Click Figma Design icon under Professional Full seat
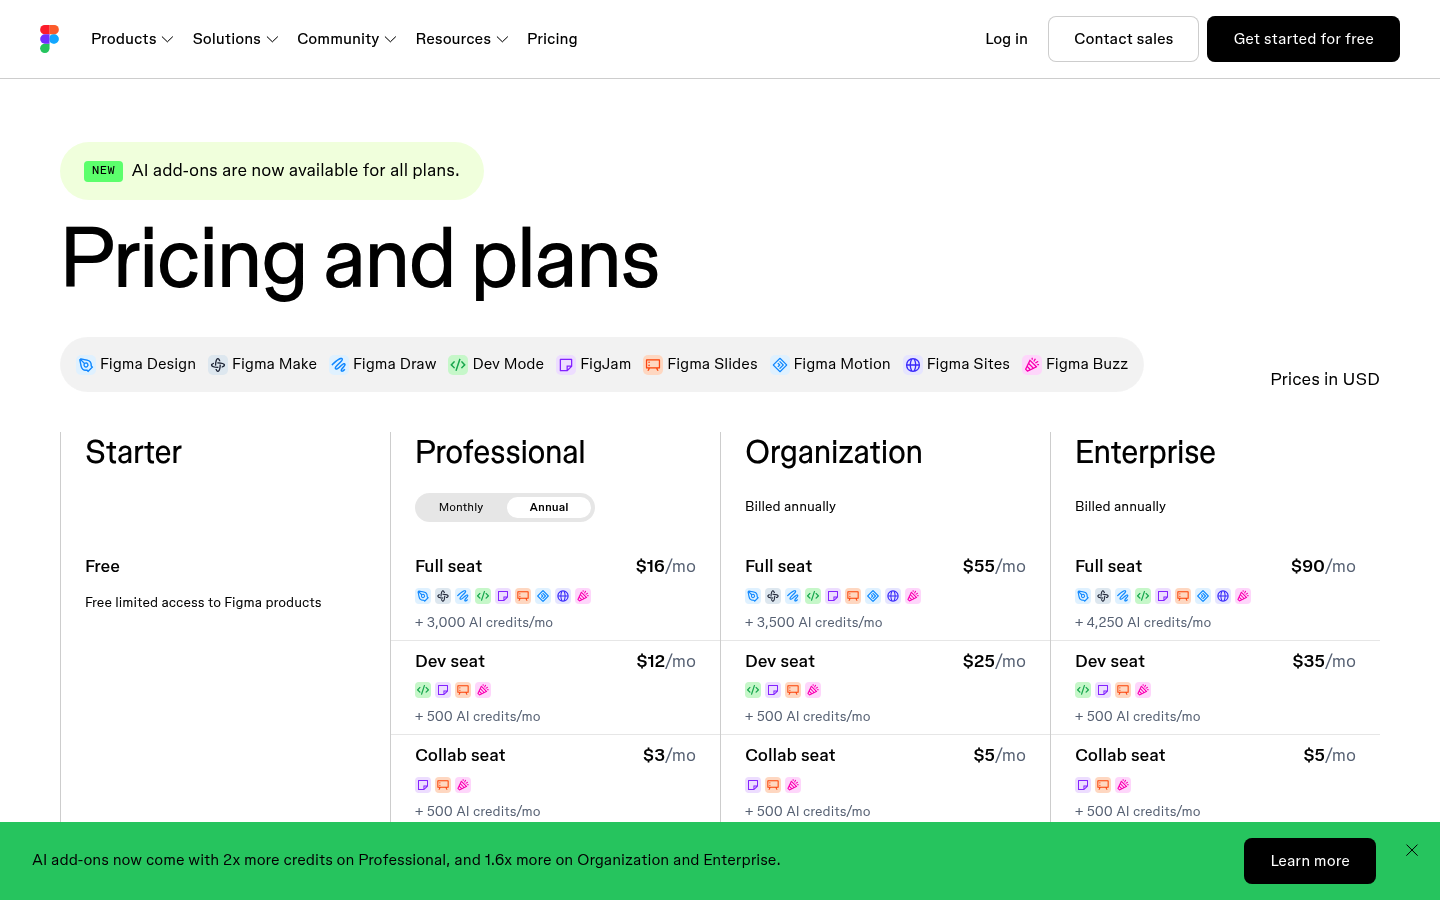The height and width of the screenshot is (900, 1440). (423, 596)
